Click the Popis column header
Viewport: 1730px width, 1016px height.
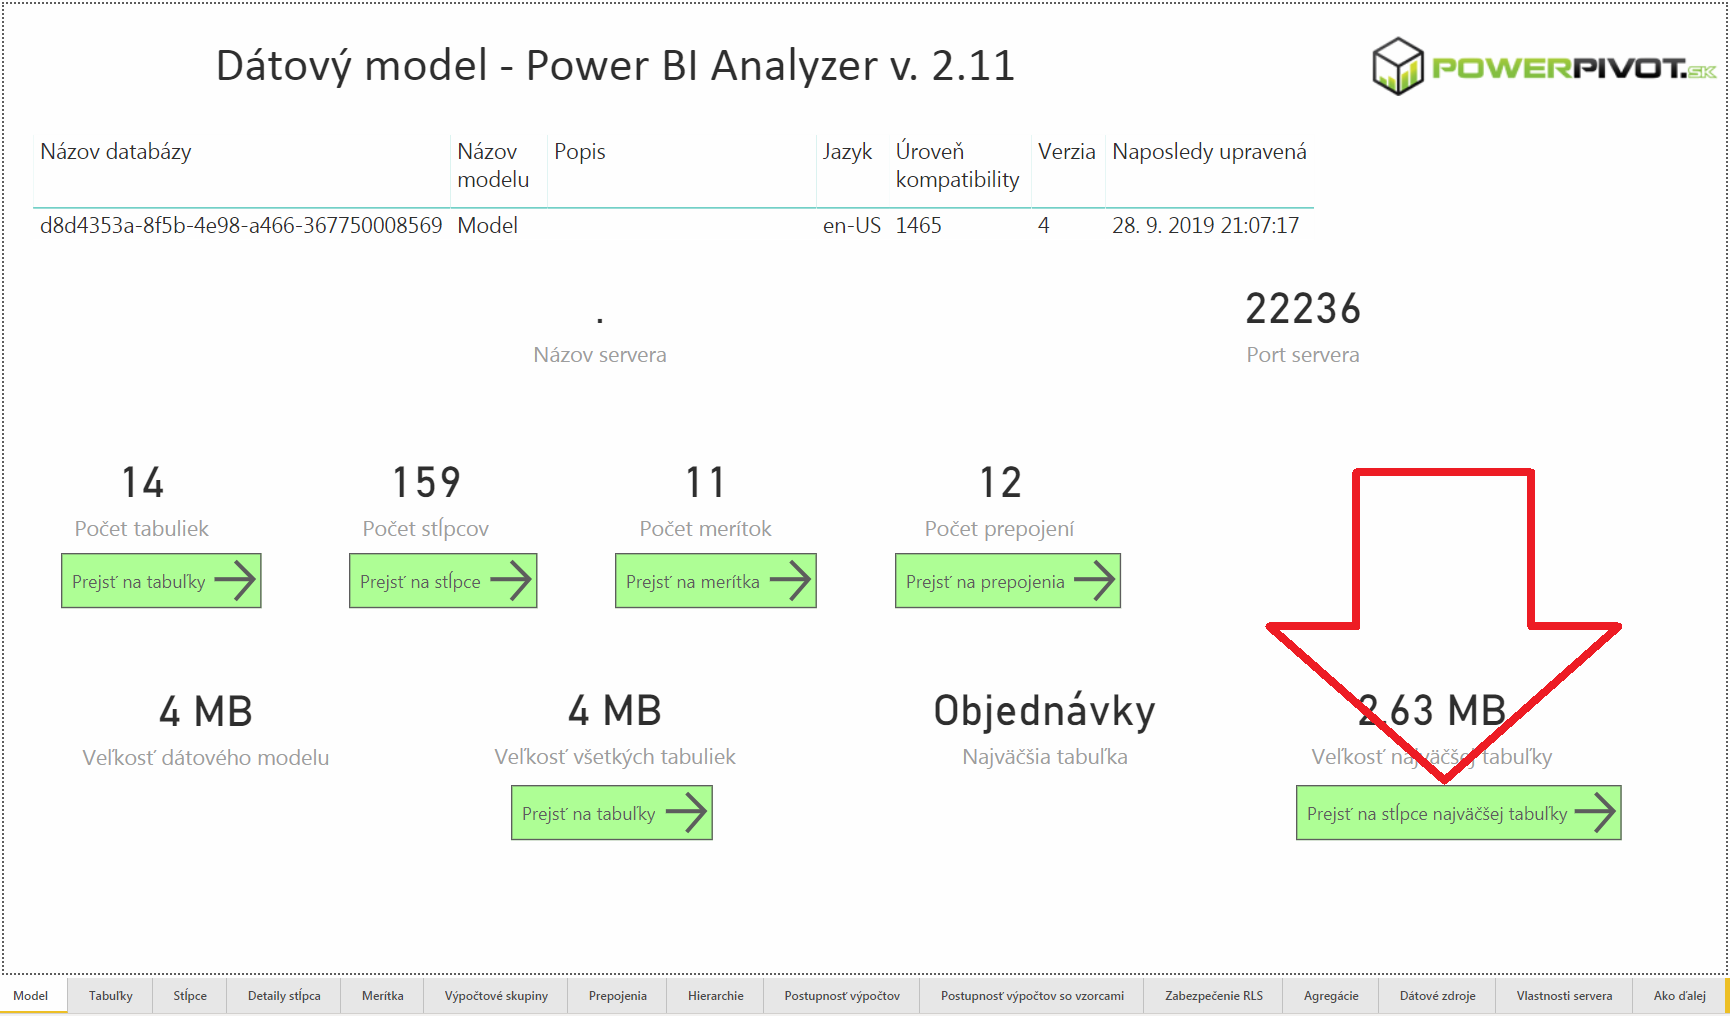coord(580,152)
